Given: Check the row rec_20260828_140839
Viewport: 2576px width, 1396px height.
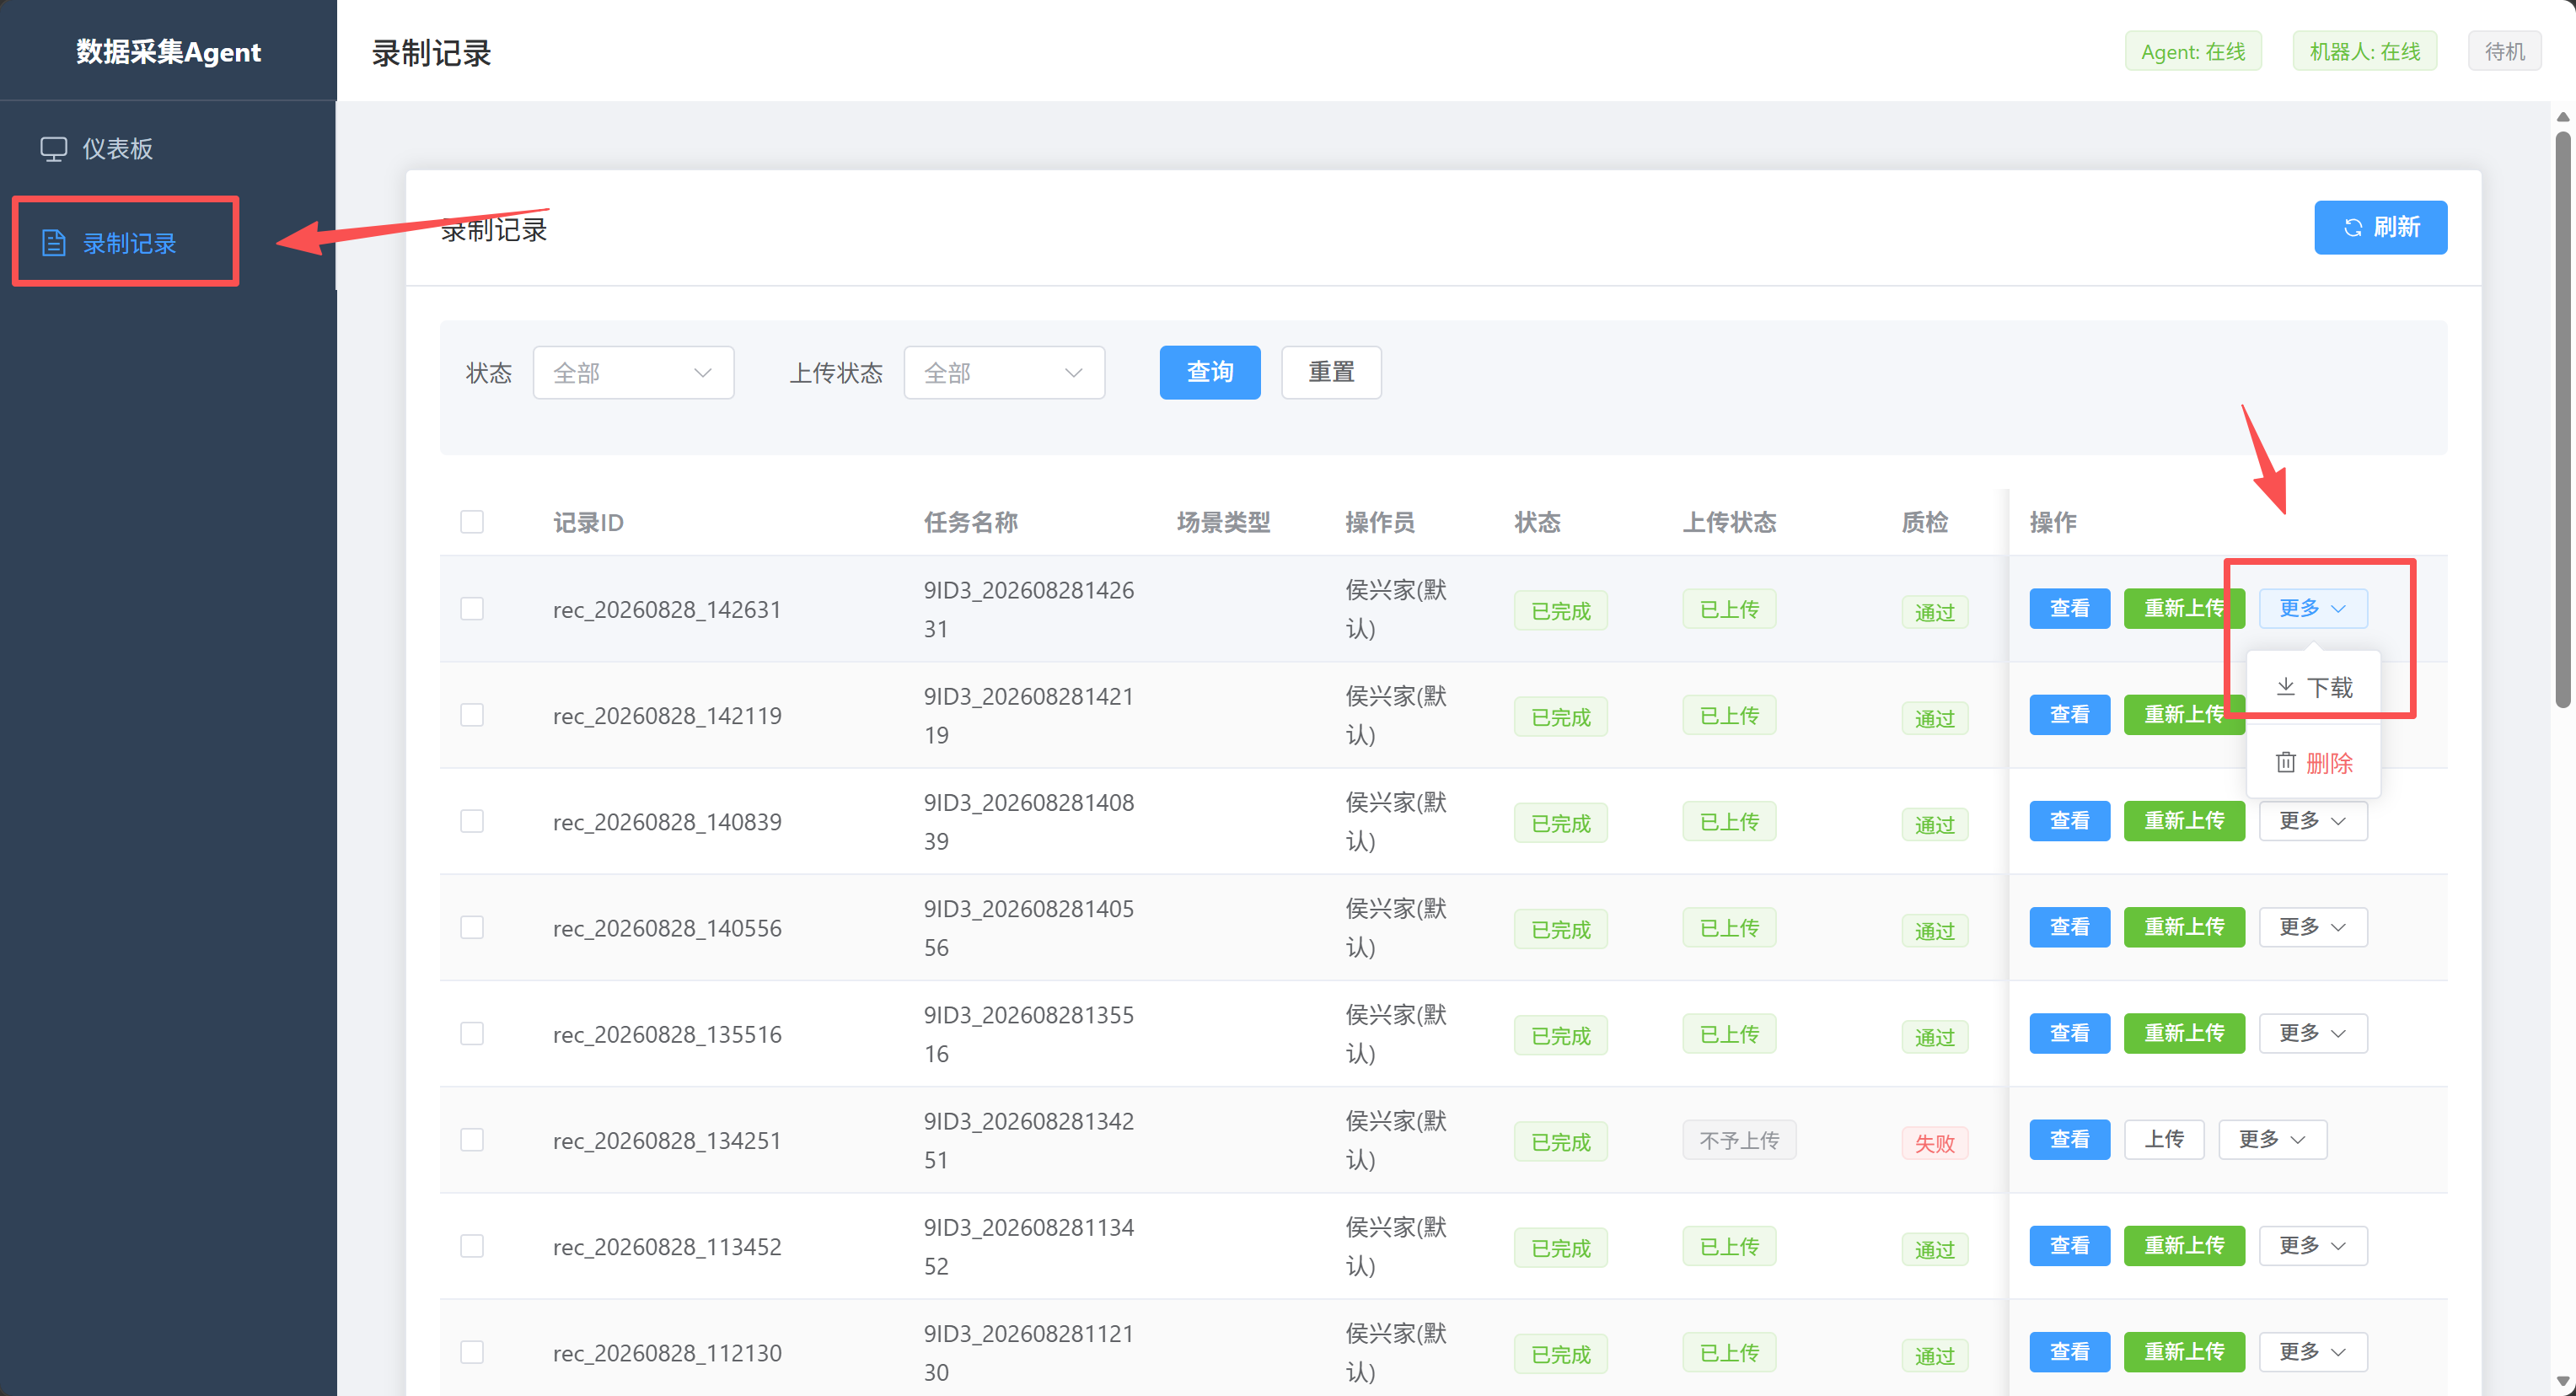Looking at the screenshot, I should point(472,821).
